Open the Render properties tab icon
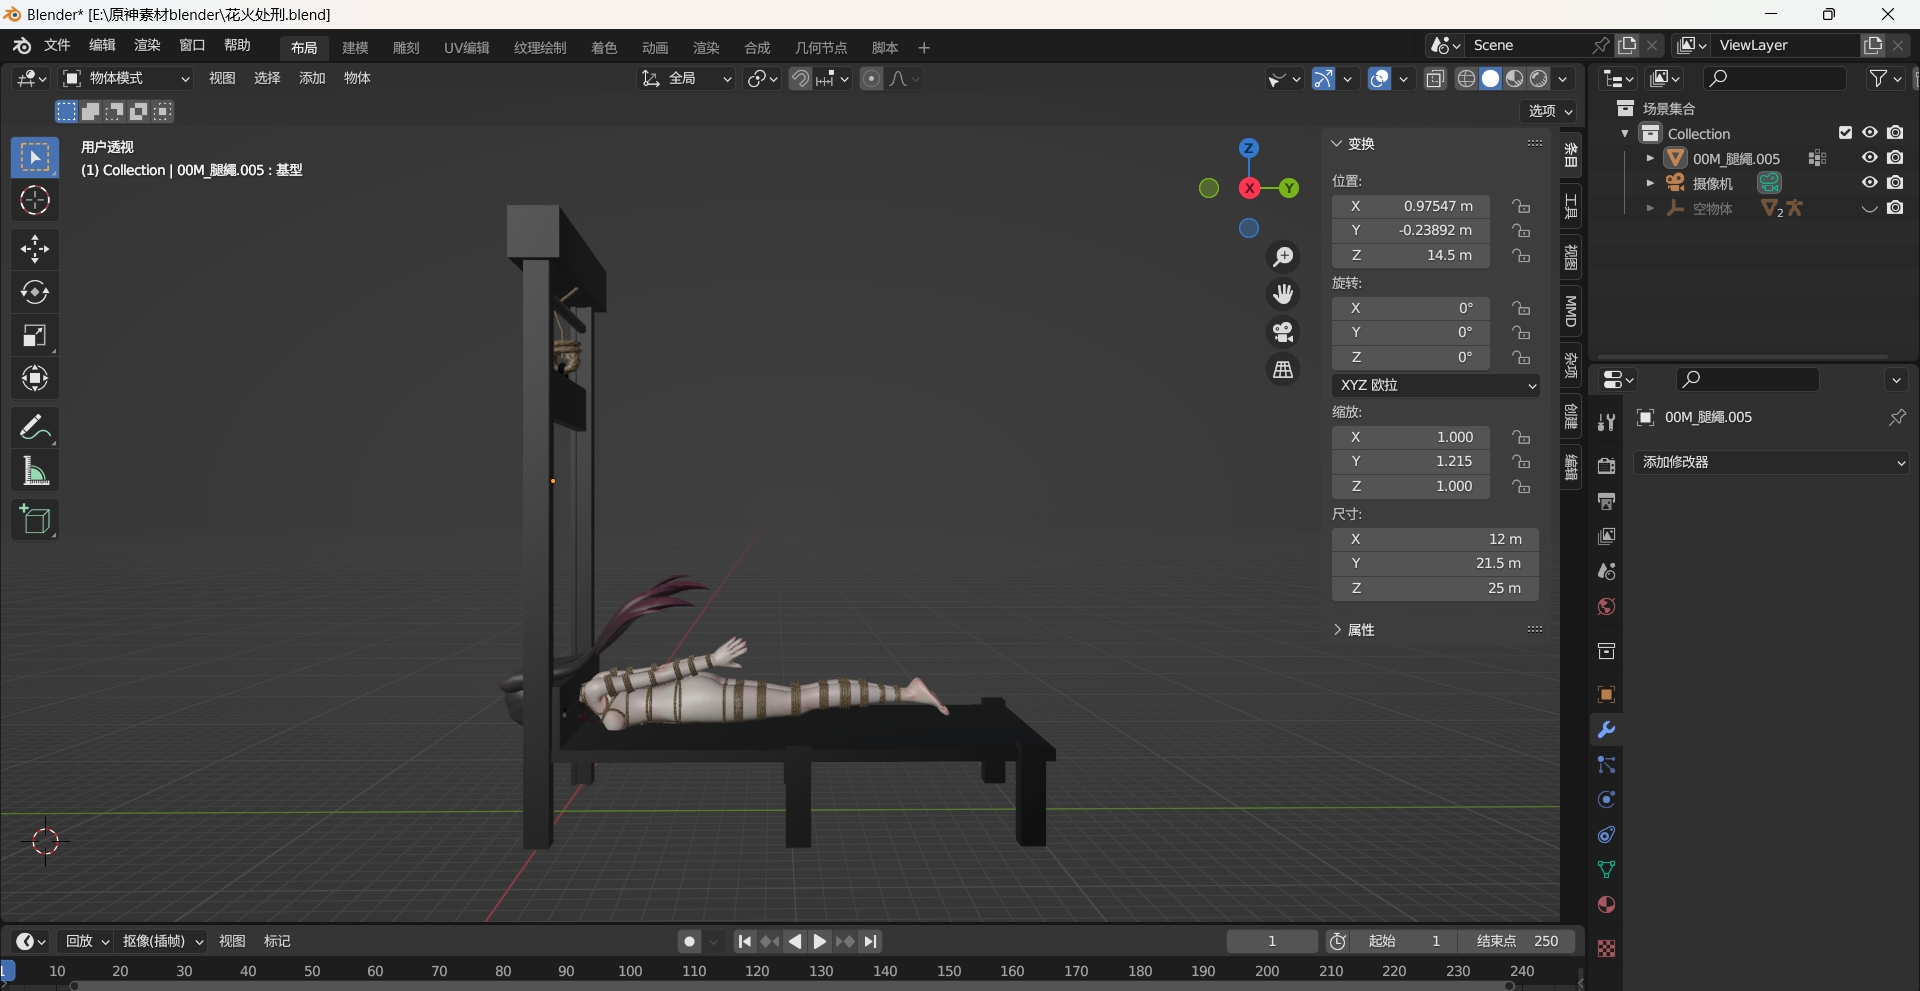This screenshot has width=1920, height=991. [x=1607, y=466]
